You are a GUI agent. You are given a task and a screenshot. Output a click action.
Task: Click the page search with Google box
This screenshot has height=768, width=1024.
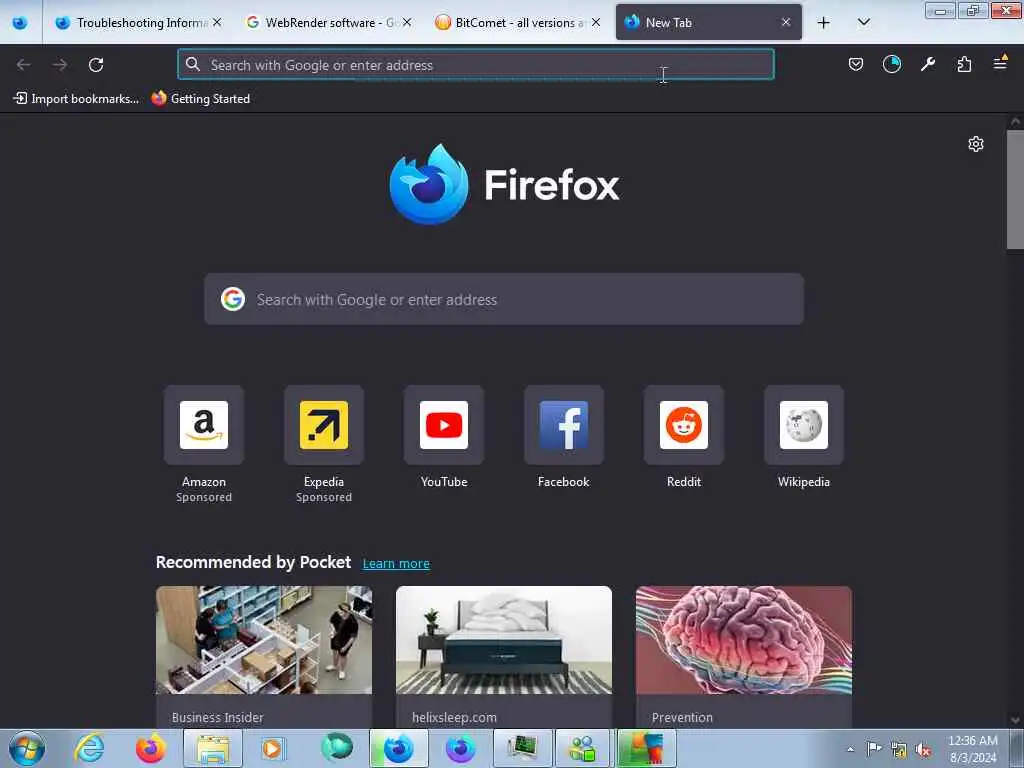(x=504, y=299)
